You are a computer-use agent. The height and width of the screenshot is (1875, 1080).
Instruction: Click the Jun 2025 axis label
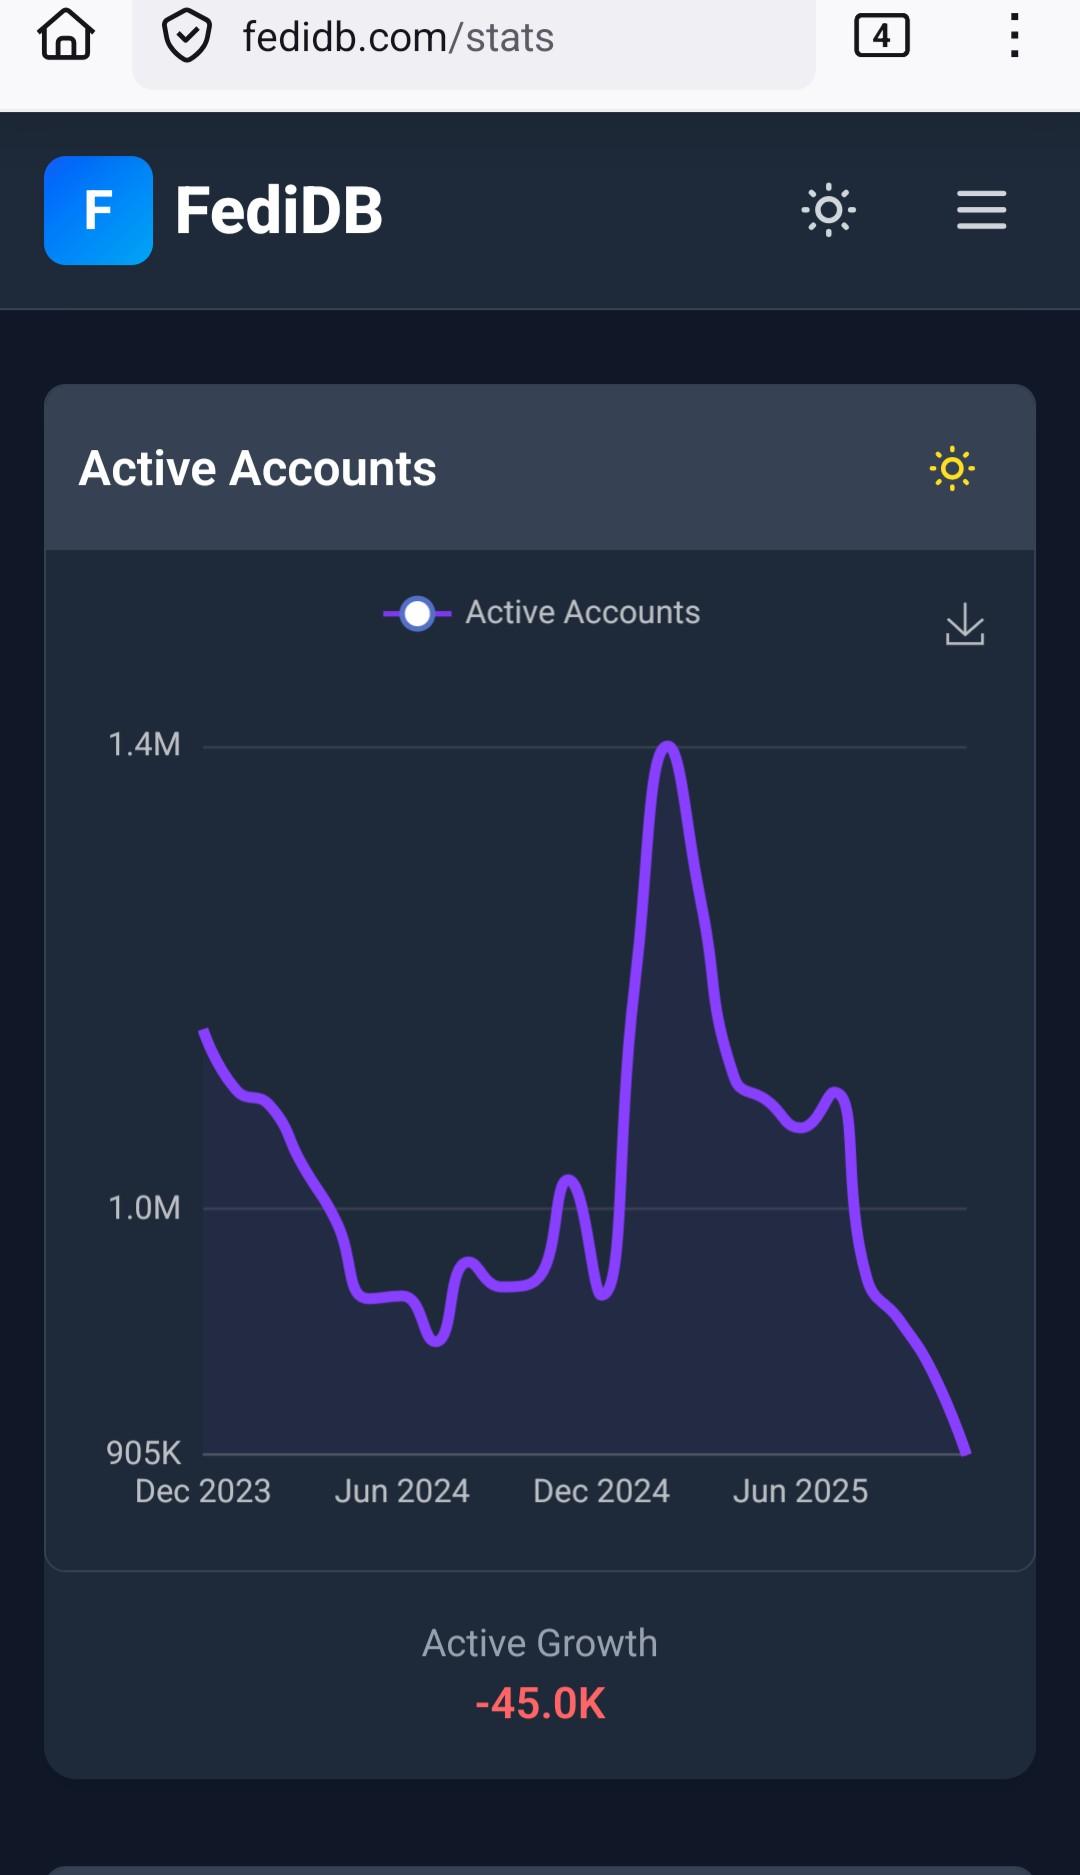coord(800,1491)
